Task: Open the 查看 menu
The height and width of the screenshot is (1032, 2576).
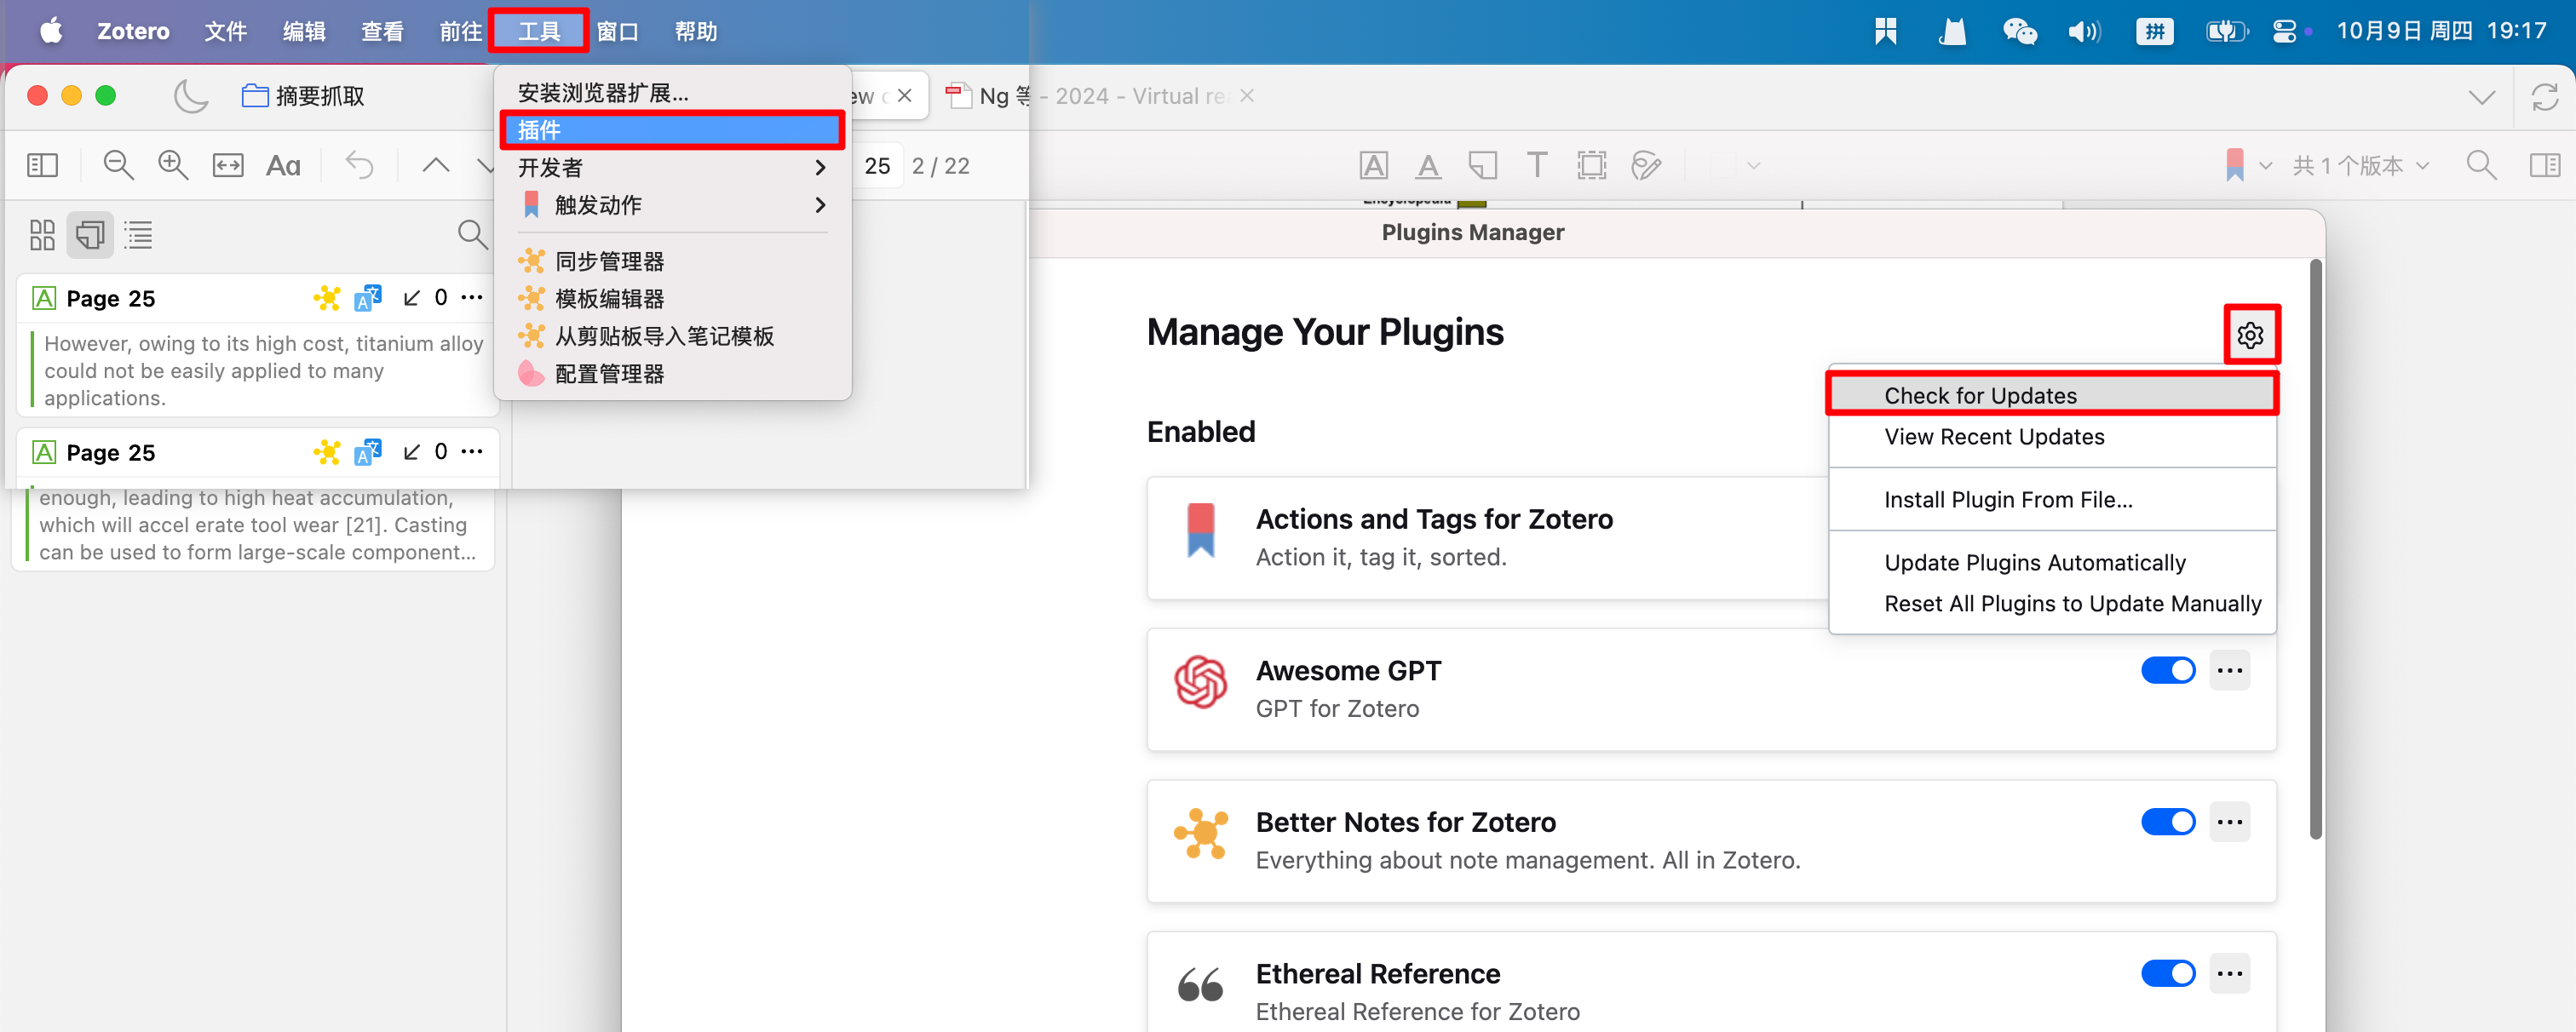Action: coord(382,31)
